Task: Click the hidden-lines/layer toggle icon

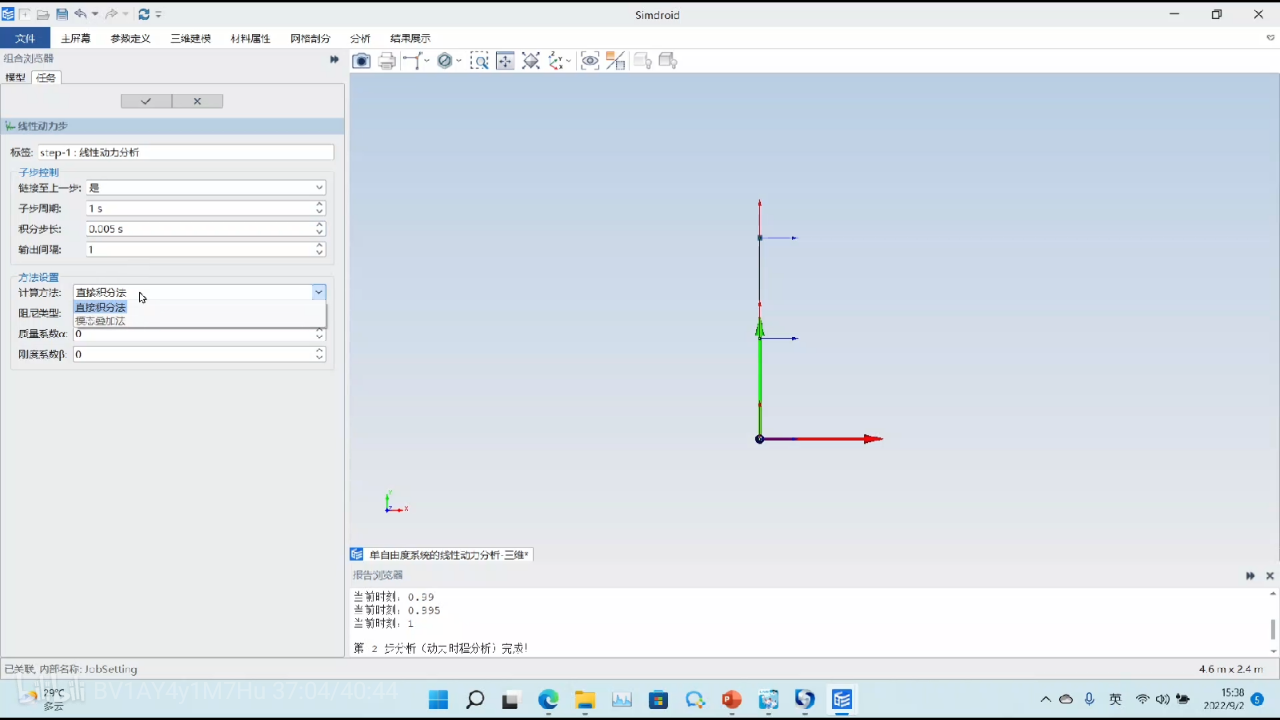Action: point(616,61)
